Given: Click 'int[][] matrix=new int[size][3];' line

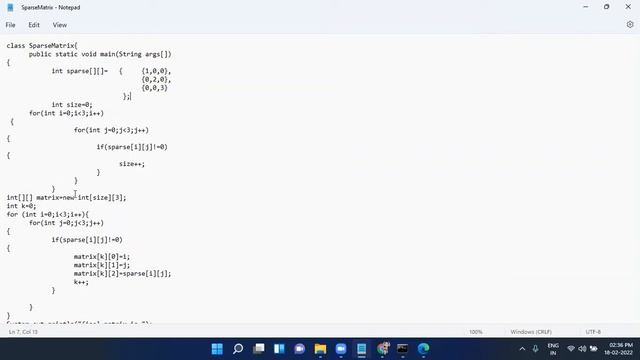Looking at the screenshot, I should (x=67, y=198).
